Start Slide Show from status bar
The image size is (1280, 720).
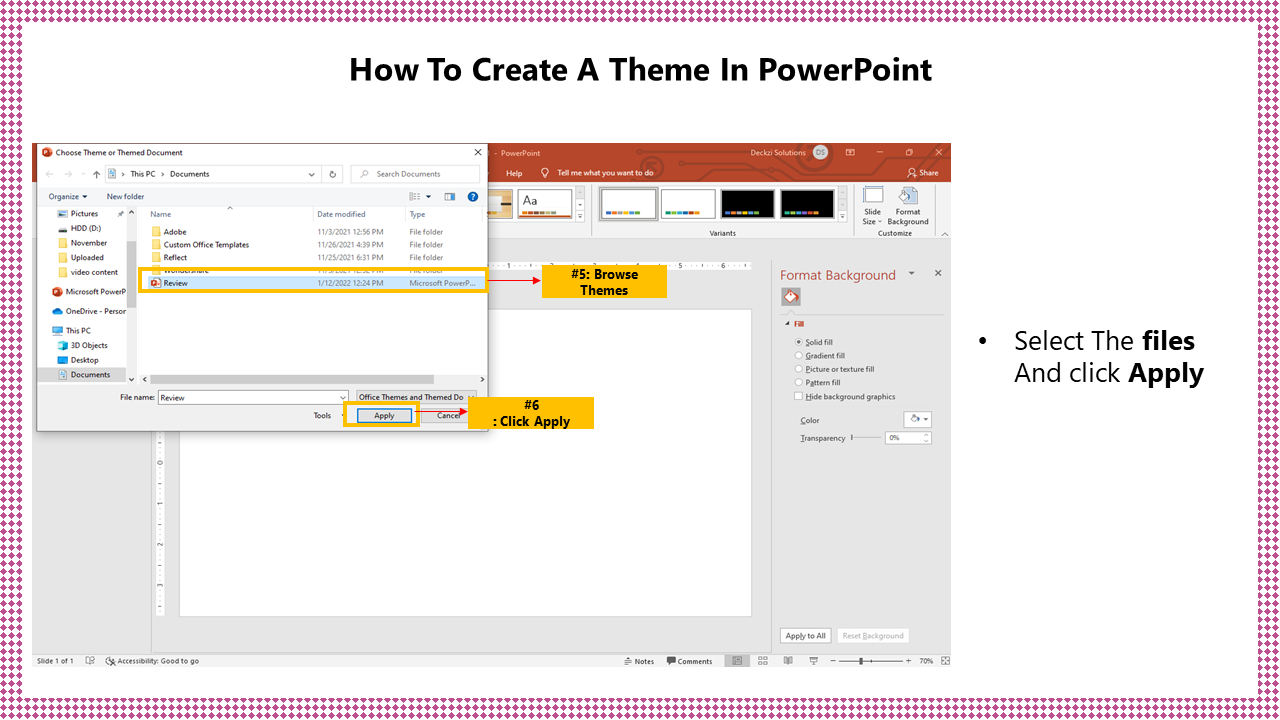pyautogui.click(x=813, y=661)
